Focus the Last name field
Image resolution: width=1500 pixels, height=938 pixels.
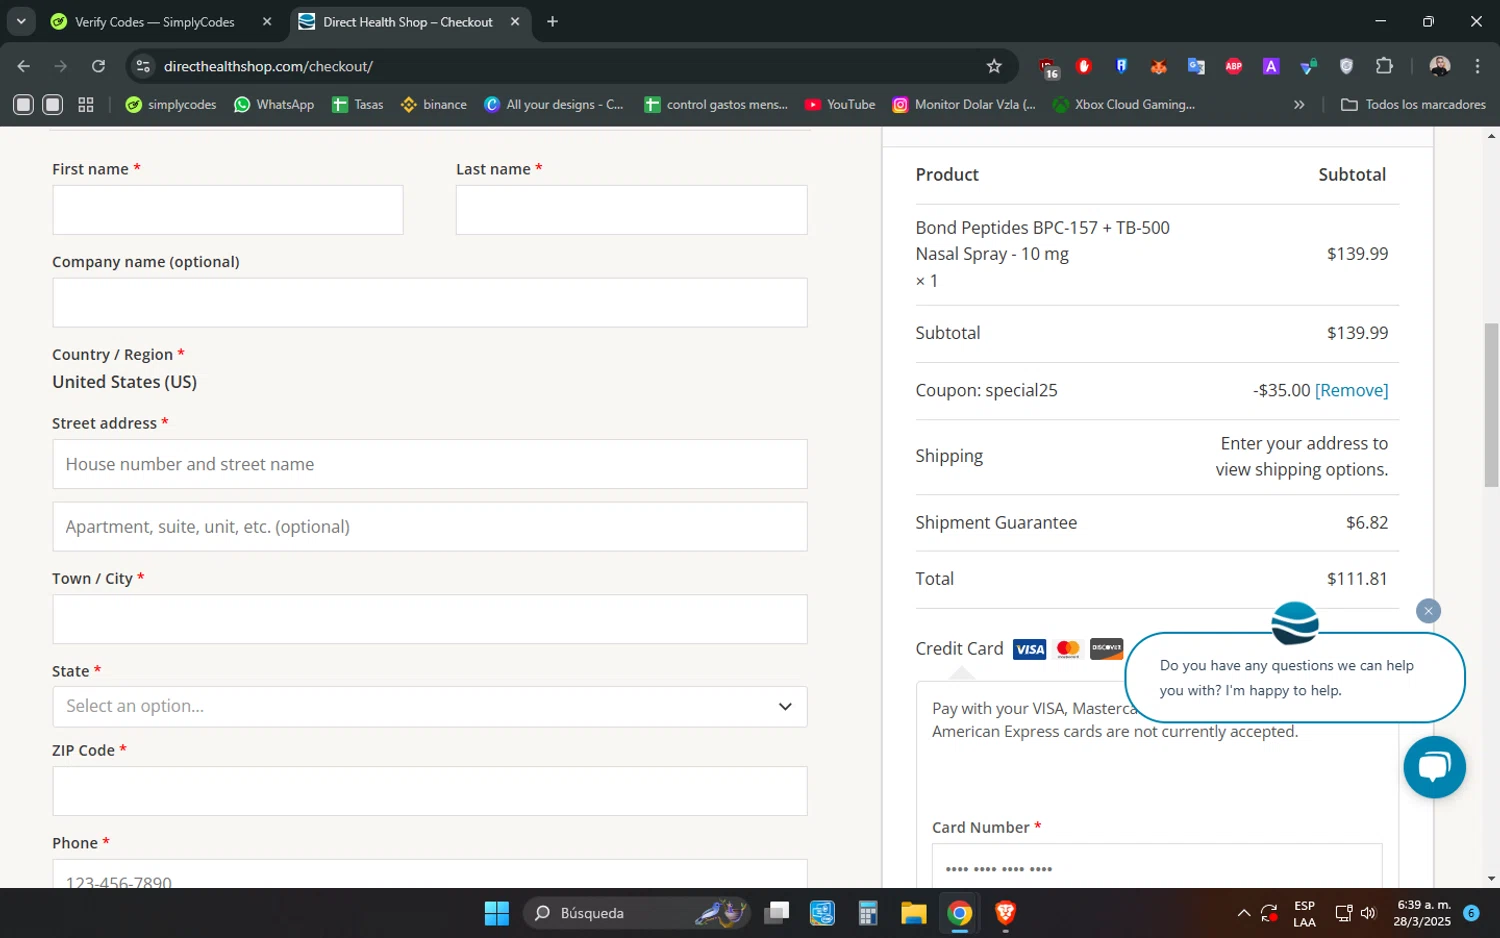(631, 210)
